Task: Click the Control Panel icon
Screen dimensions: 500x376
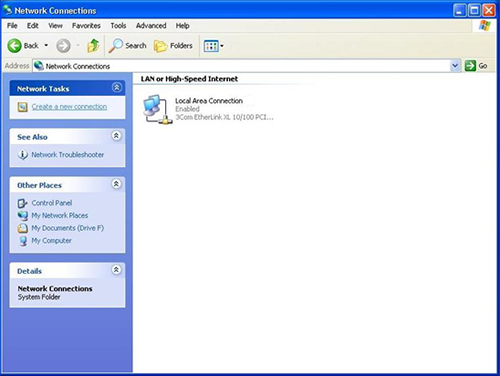Action: pyautogui.click(x=22, y=203)
